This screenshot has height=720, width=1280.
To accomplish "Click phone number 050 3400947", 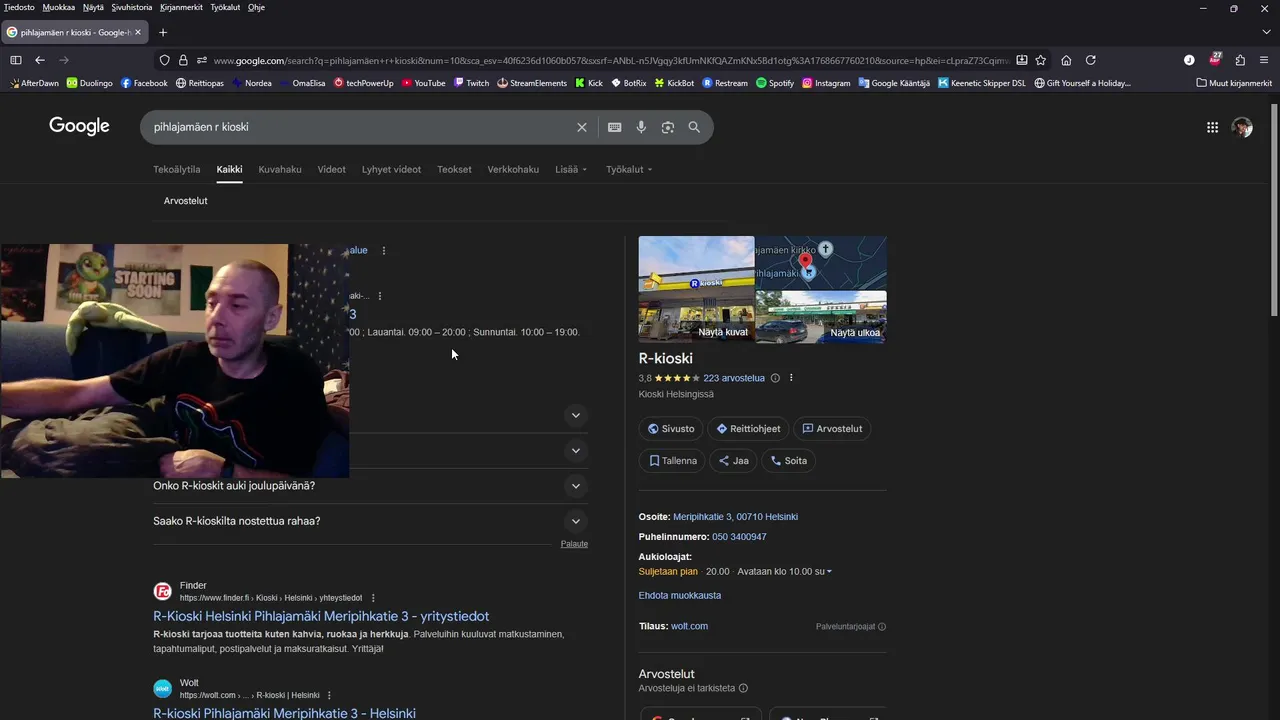I will pyautogui.click(x=739, y=537).
